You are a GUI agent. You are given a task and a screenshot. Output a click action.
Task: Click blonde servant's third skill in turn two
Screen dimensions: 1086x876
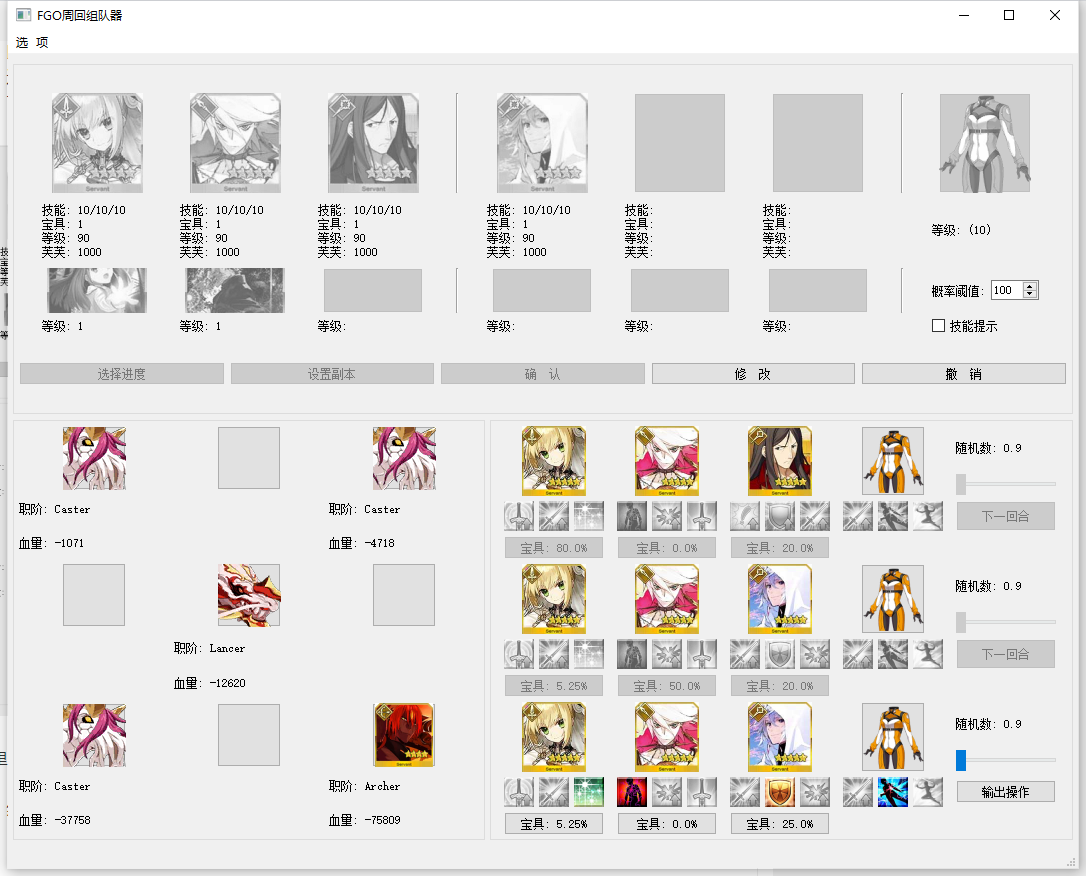tap(589, 654)
